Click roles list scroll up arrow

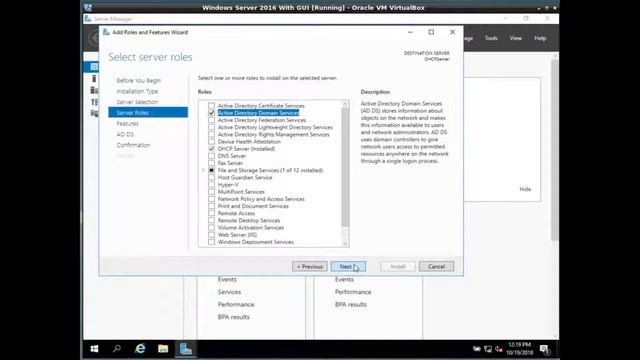(x=345, y=104)
